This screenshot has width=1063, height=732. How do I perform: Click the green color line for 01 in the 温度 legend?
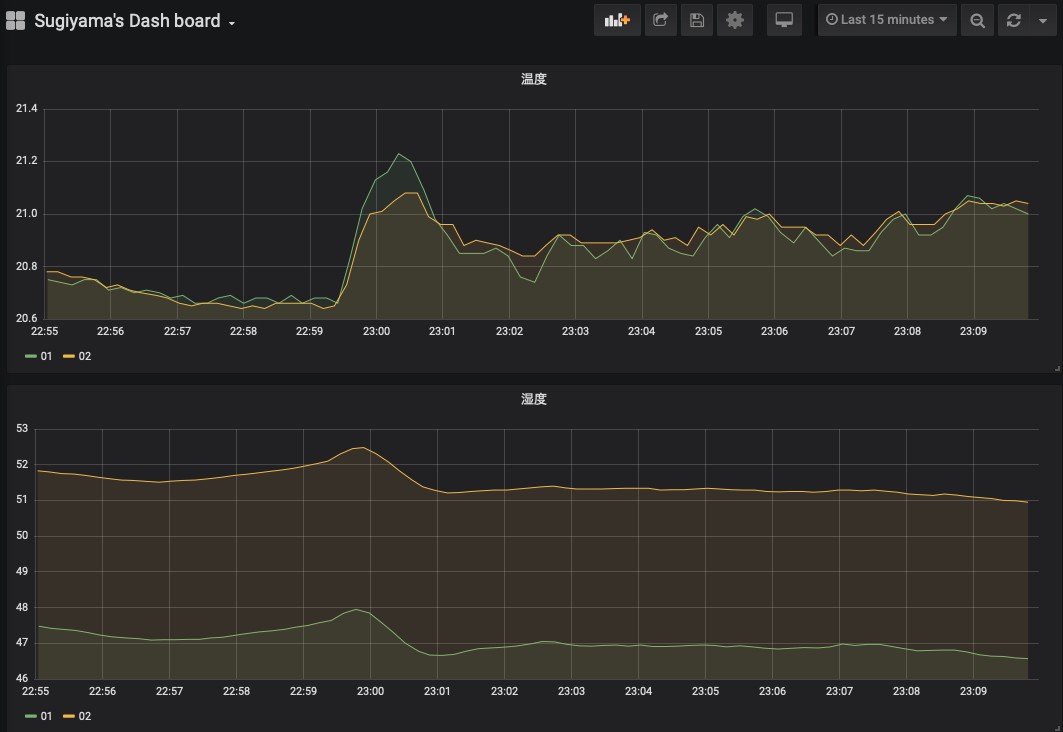tap(31, 356)
